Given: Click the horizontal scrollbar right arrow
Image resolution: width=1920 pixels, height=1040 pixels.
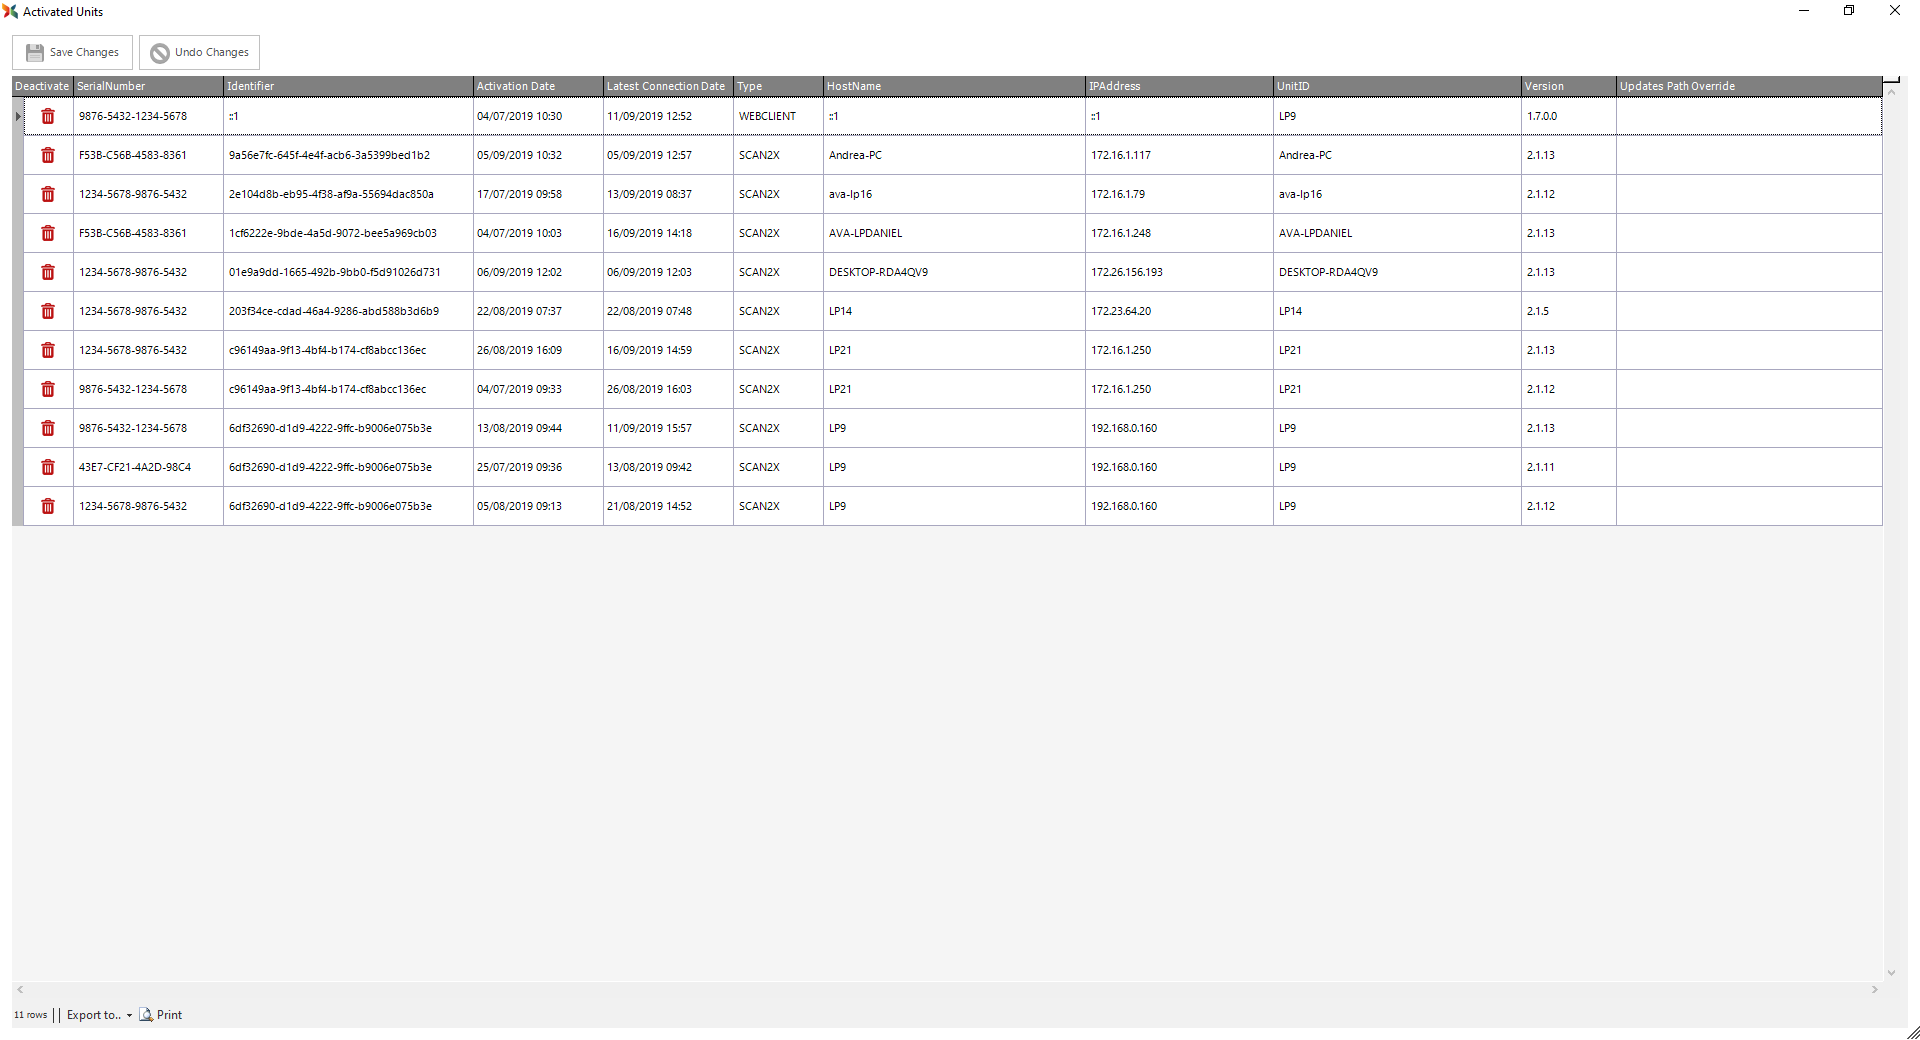Looking at the screenshot, I should point(1874,990).
